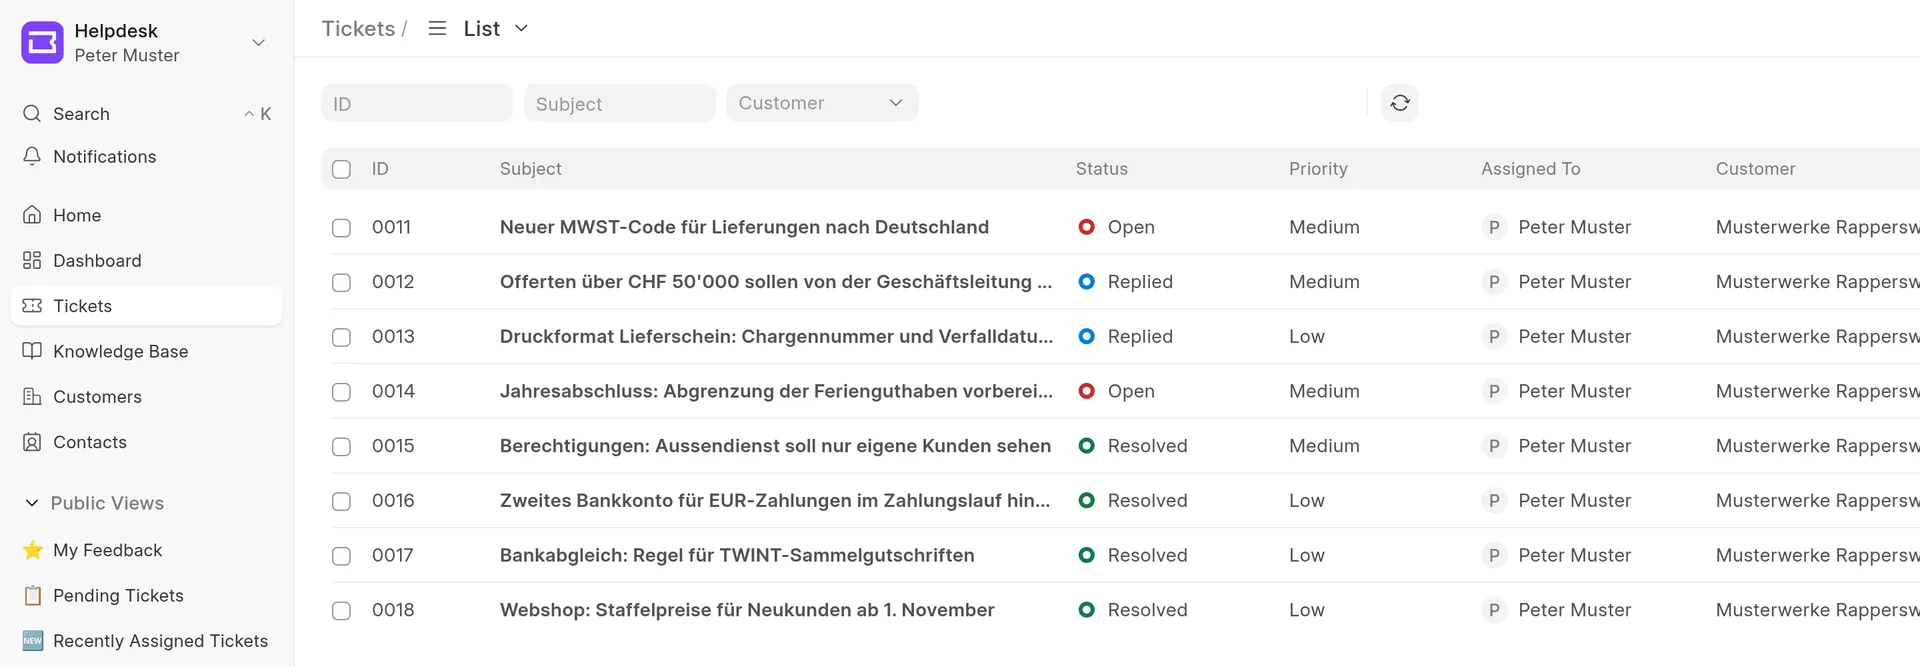Check the box for ticket 0013

point(341,337)
